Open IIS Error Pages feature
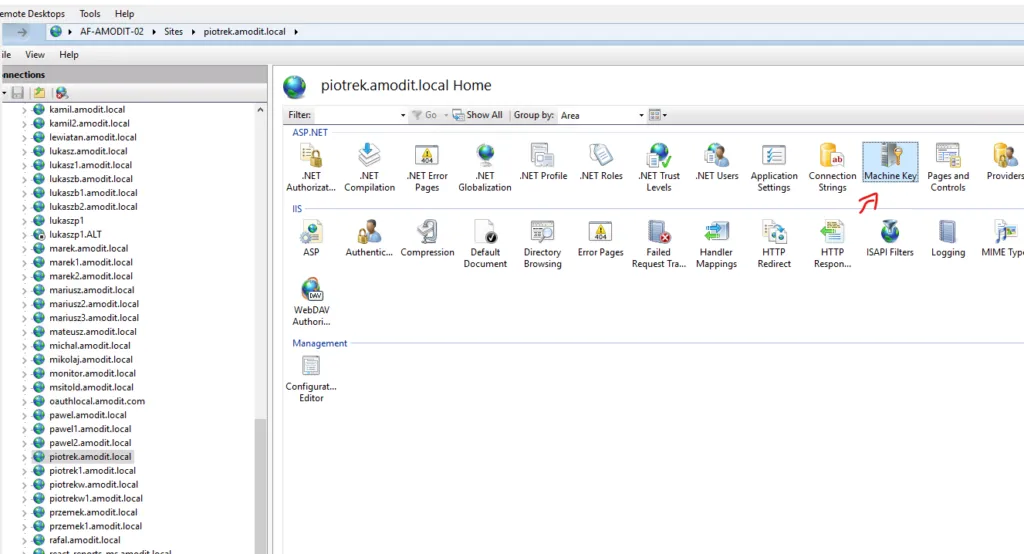This screenshot has height=554, width=1024. pyautogui.click(x=601, y=238)
